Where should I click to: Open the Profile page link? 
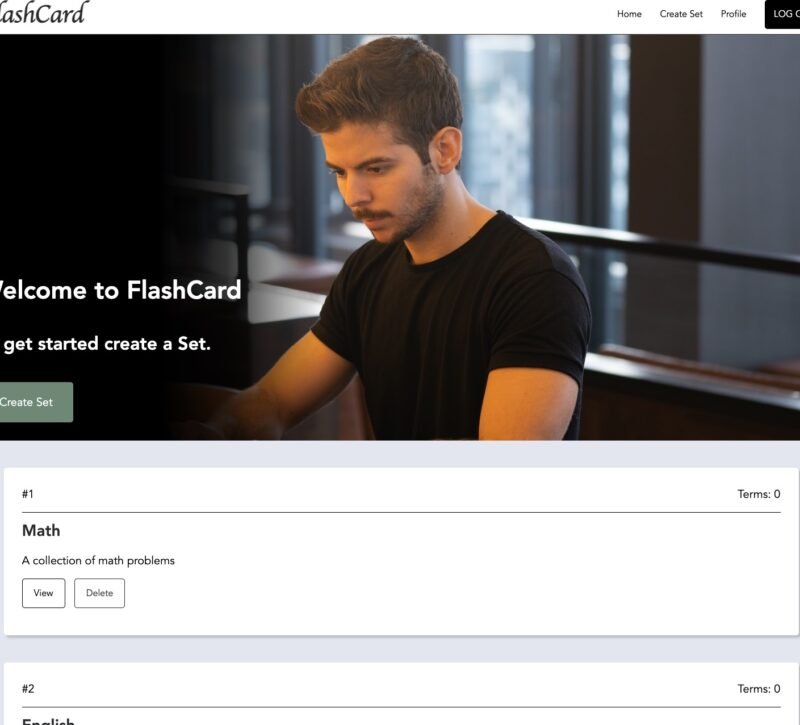click(x=733, y=14)
